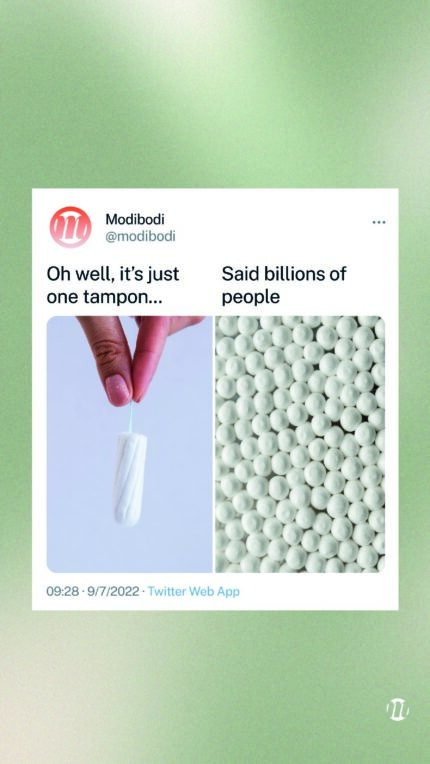Image resolution: width=430 pixels, height=764 pixels.
Task: Visit the @modibodi handle
Action: click(x=140, y=237)
